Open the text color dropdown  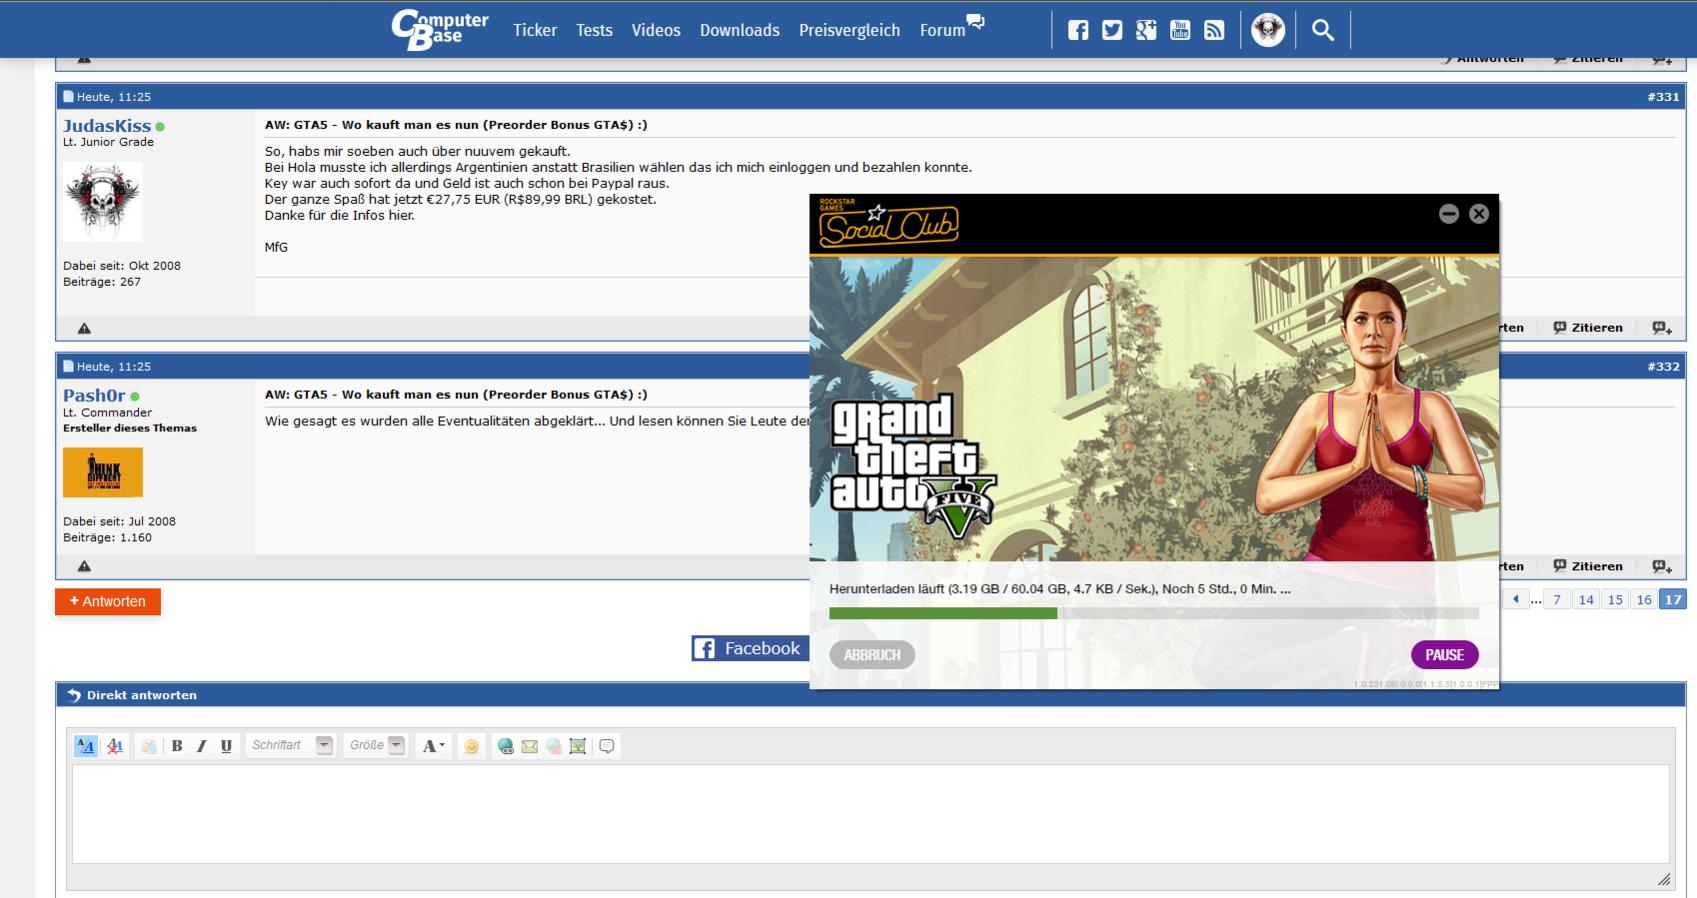pyautogui.click(x=433, y=746)
